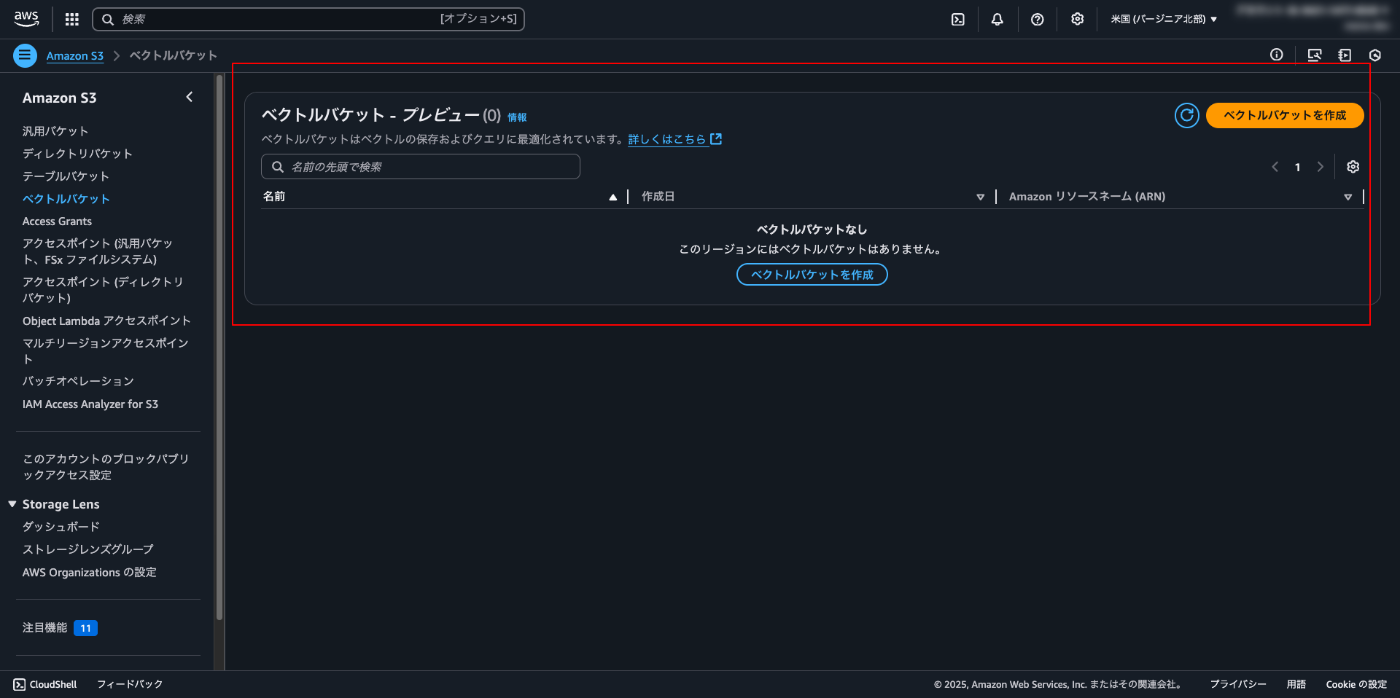Image resolution: width=1400 pixels, height=698 pixels.
Task: Refresh the vector buckets list
Action: coord(1187,115)
